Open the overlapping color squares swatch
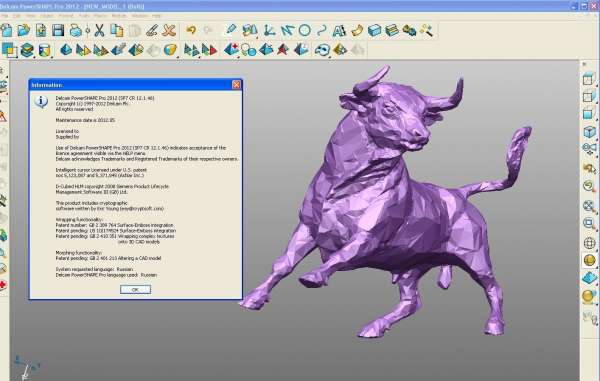The image size is (600, 381). [x=9, y=50]
